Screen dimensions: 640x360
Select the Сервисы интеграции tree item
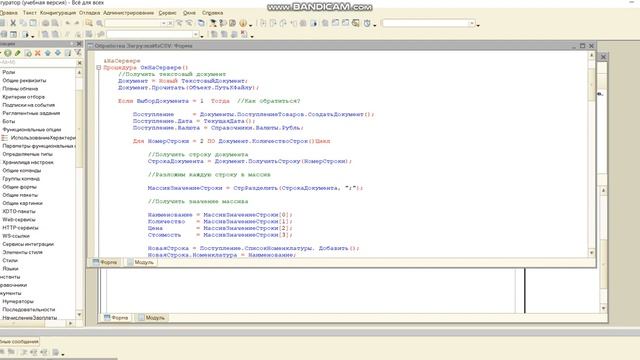(x=28, y=244)
